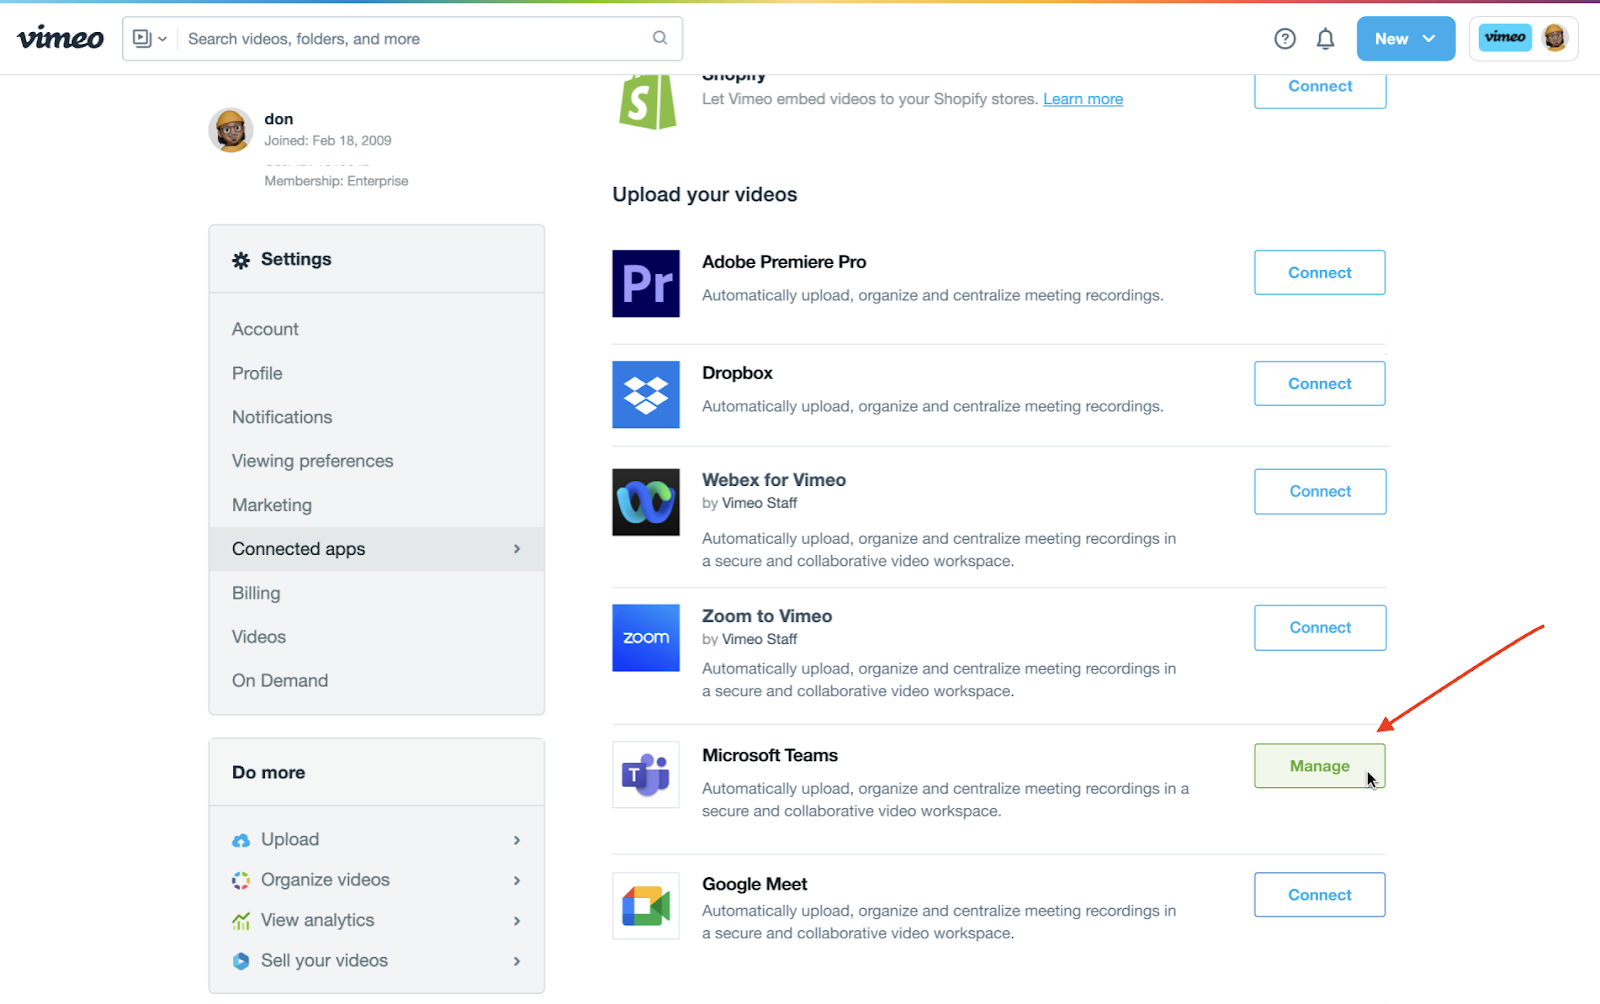Click the Upload your videos heading

tap(705, 195)
